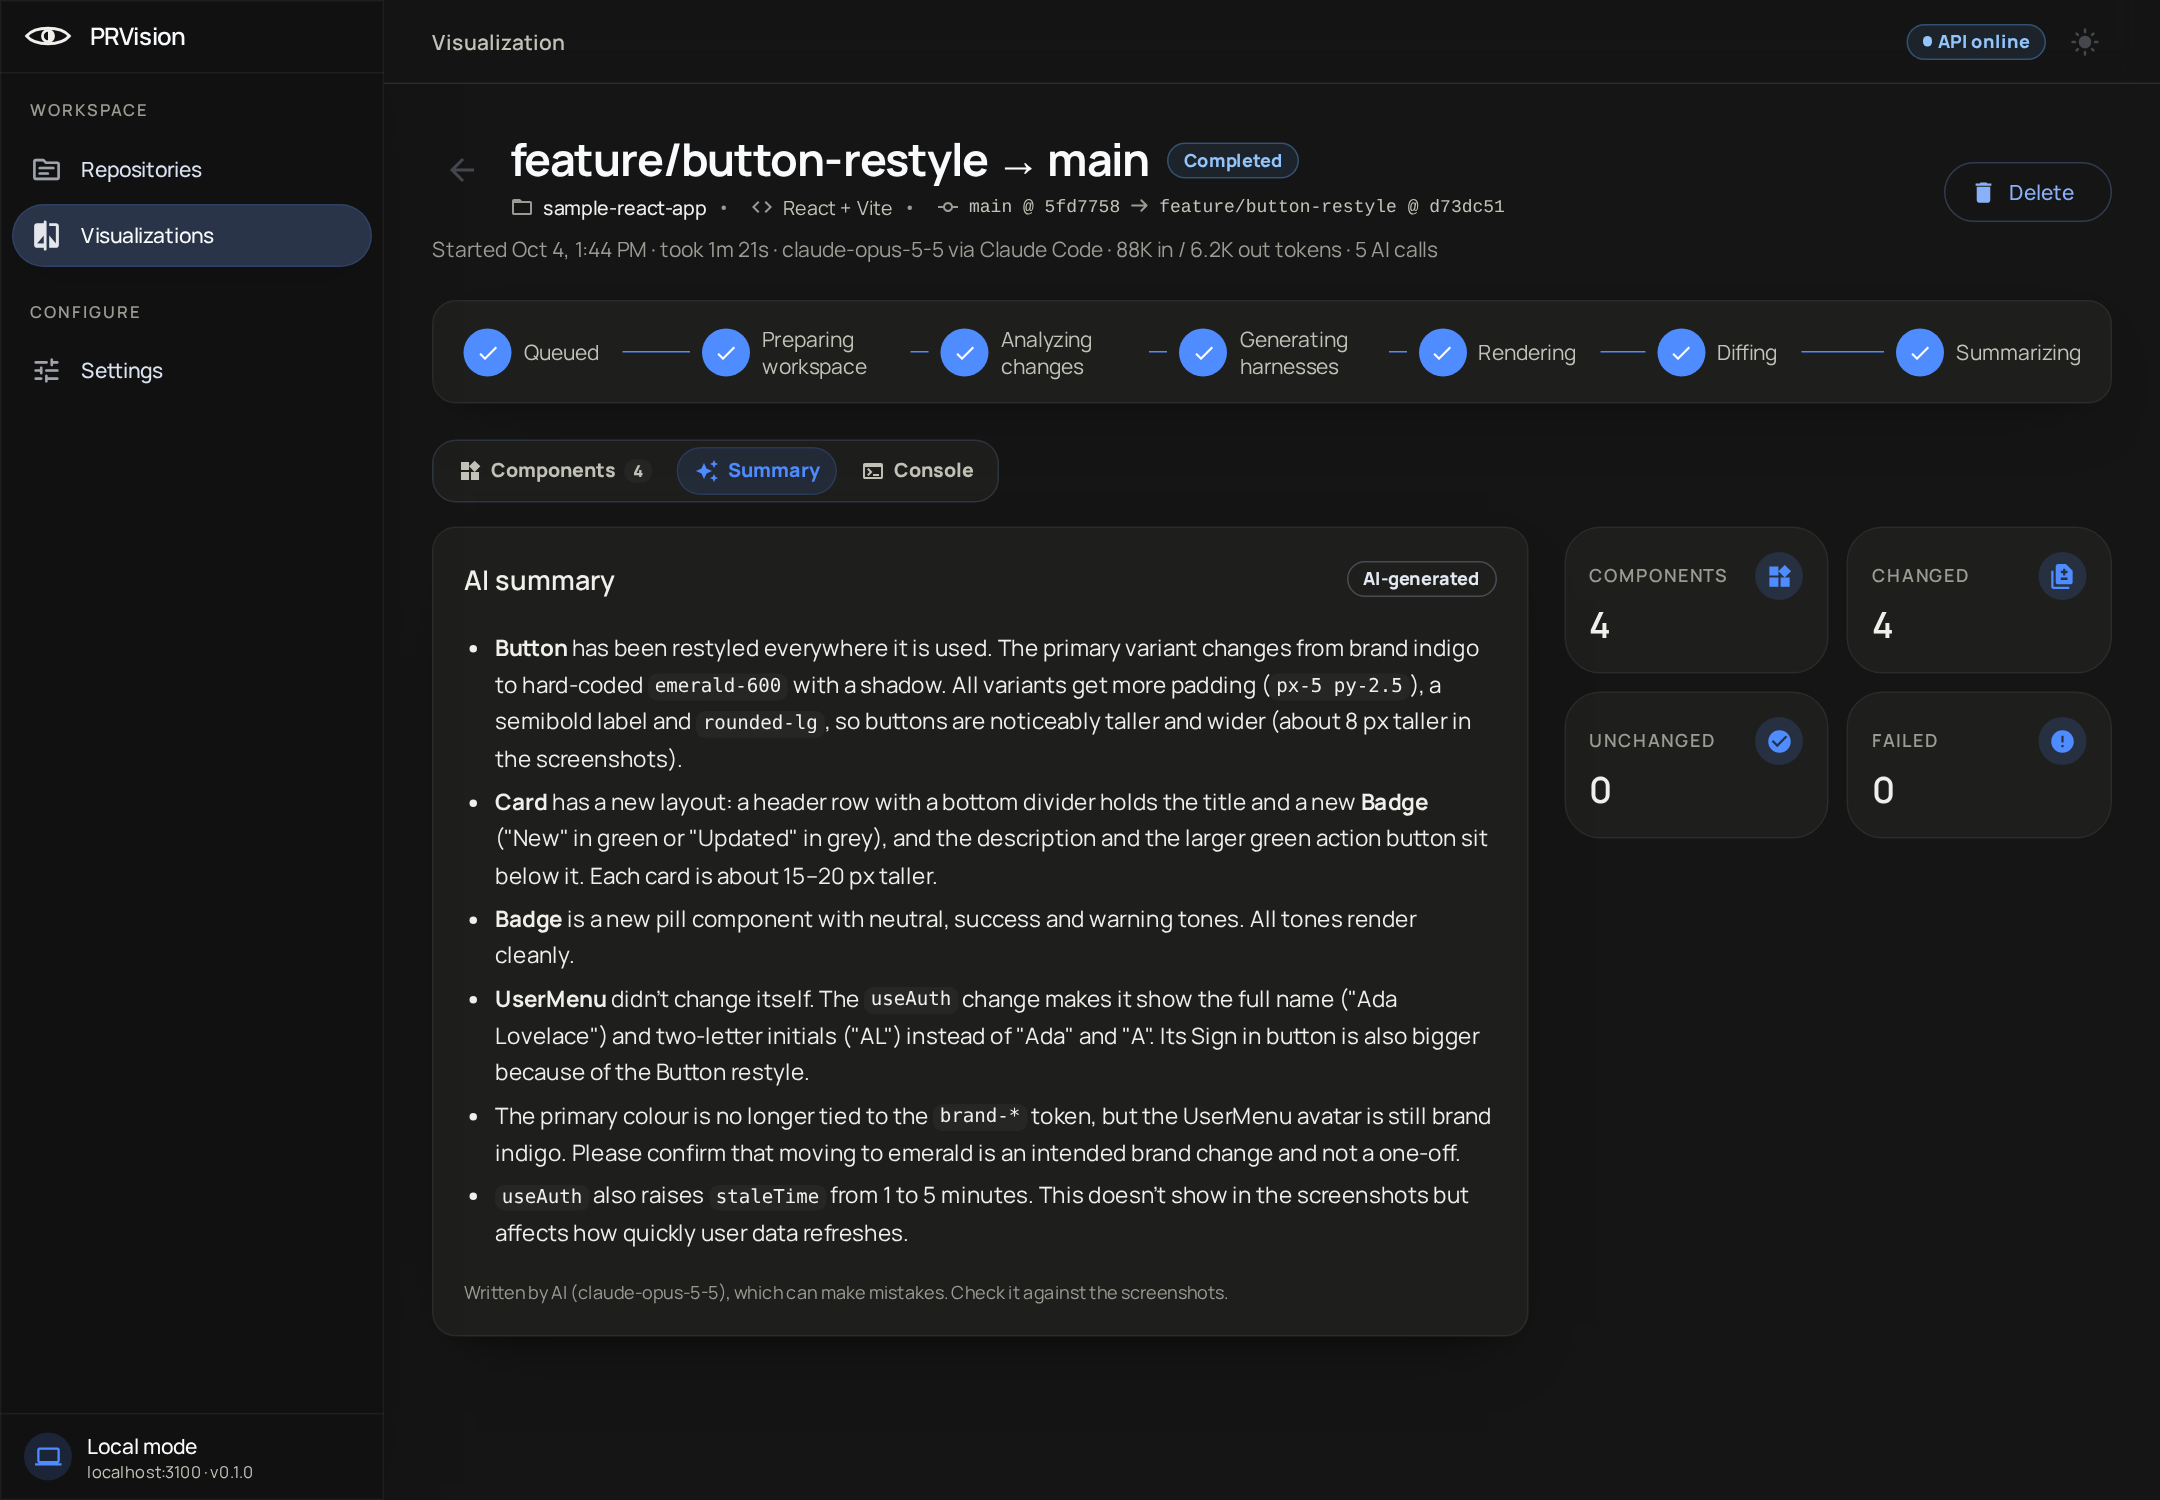Viewport: 2160px width, 1500px height.
Task: Click the 'emerald-600' code snippet
Action: 718,686
